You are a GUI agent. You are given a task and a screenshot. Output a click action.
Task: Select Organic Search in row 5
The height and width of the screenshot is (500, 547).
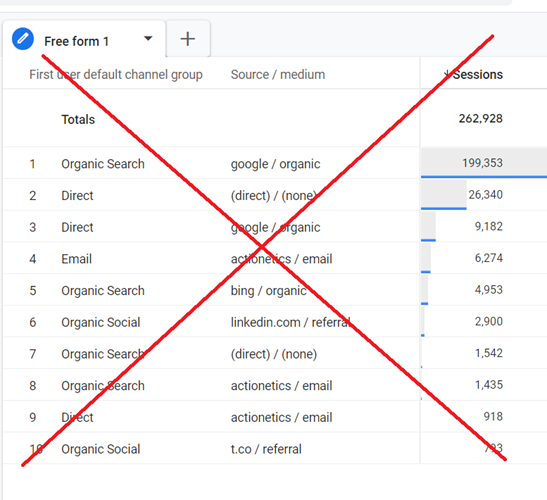point(103,291)
